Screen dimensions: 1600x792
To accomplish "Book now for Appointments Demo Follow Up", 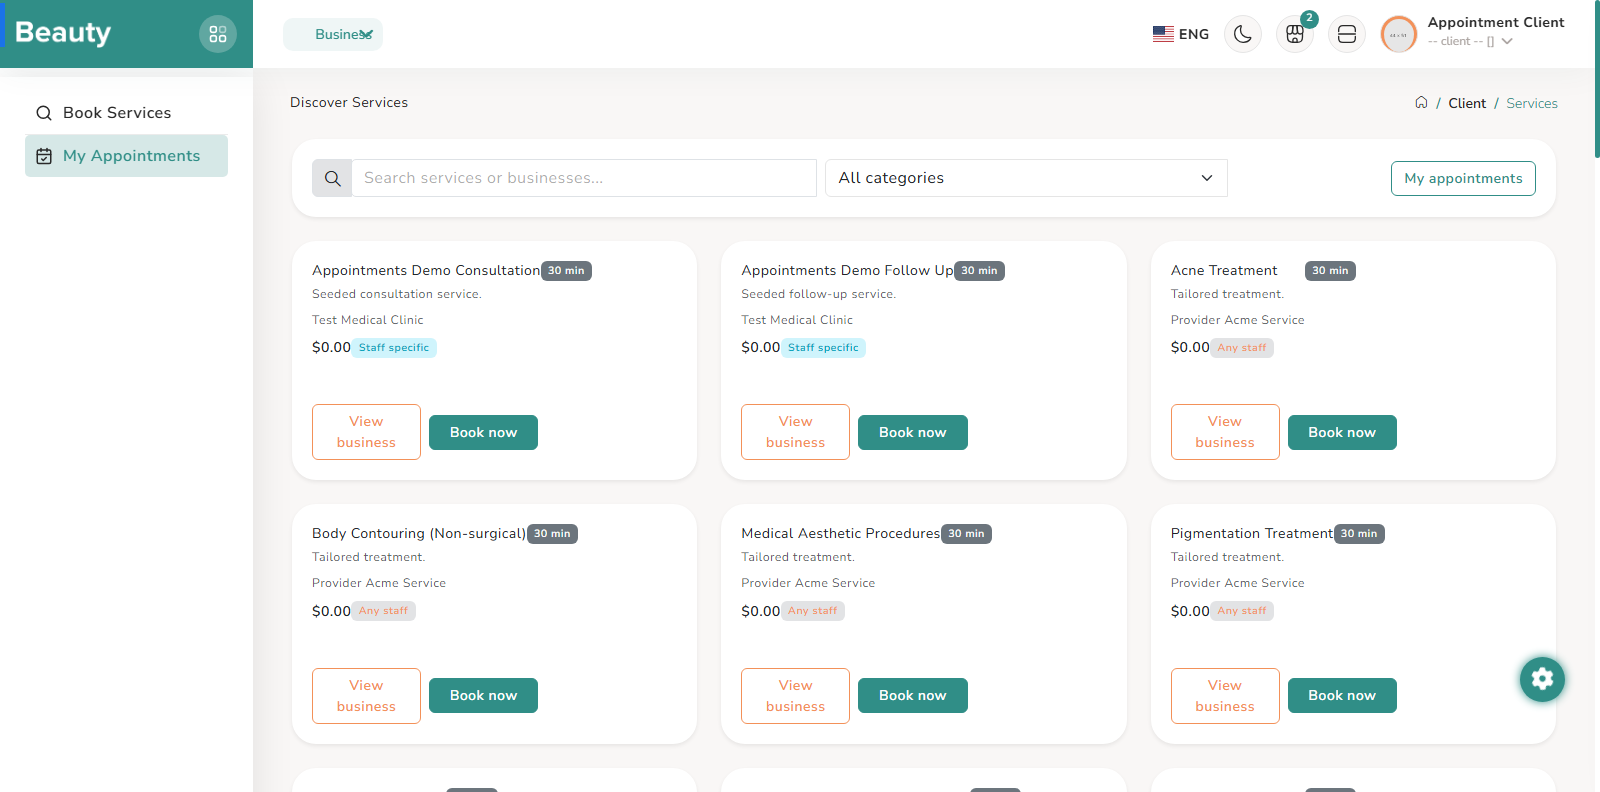I will coord(912,432).
